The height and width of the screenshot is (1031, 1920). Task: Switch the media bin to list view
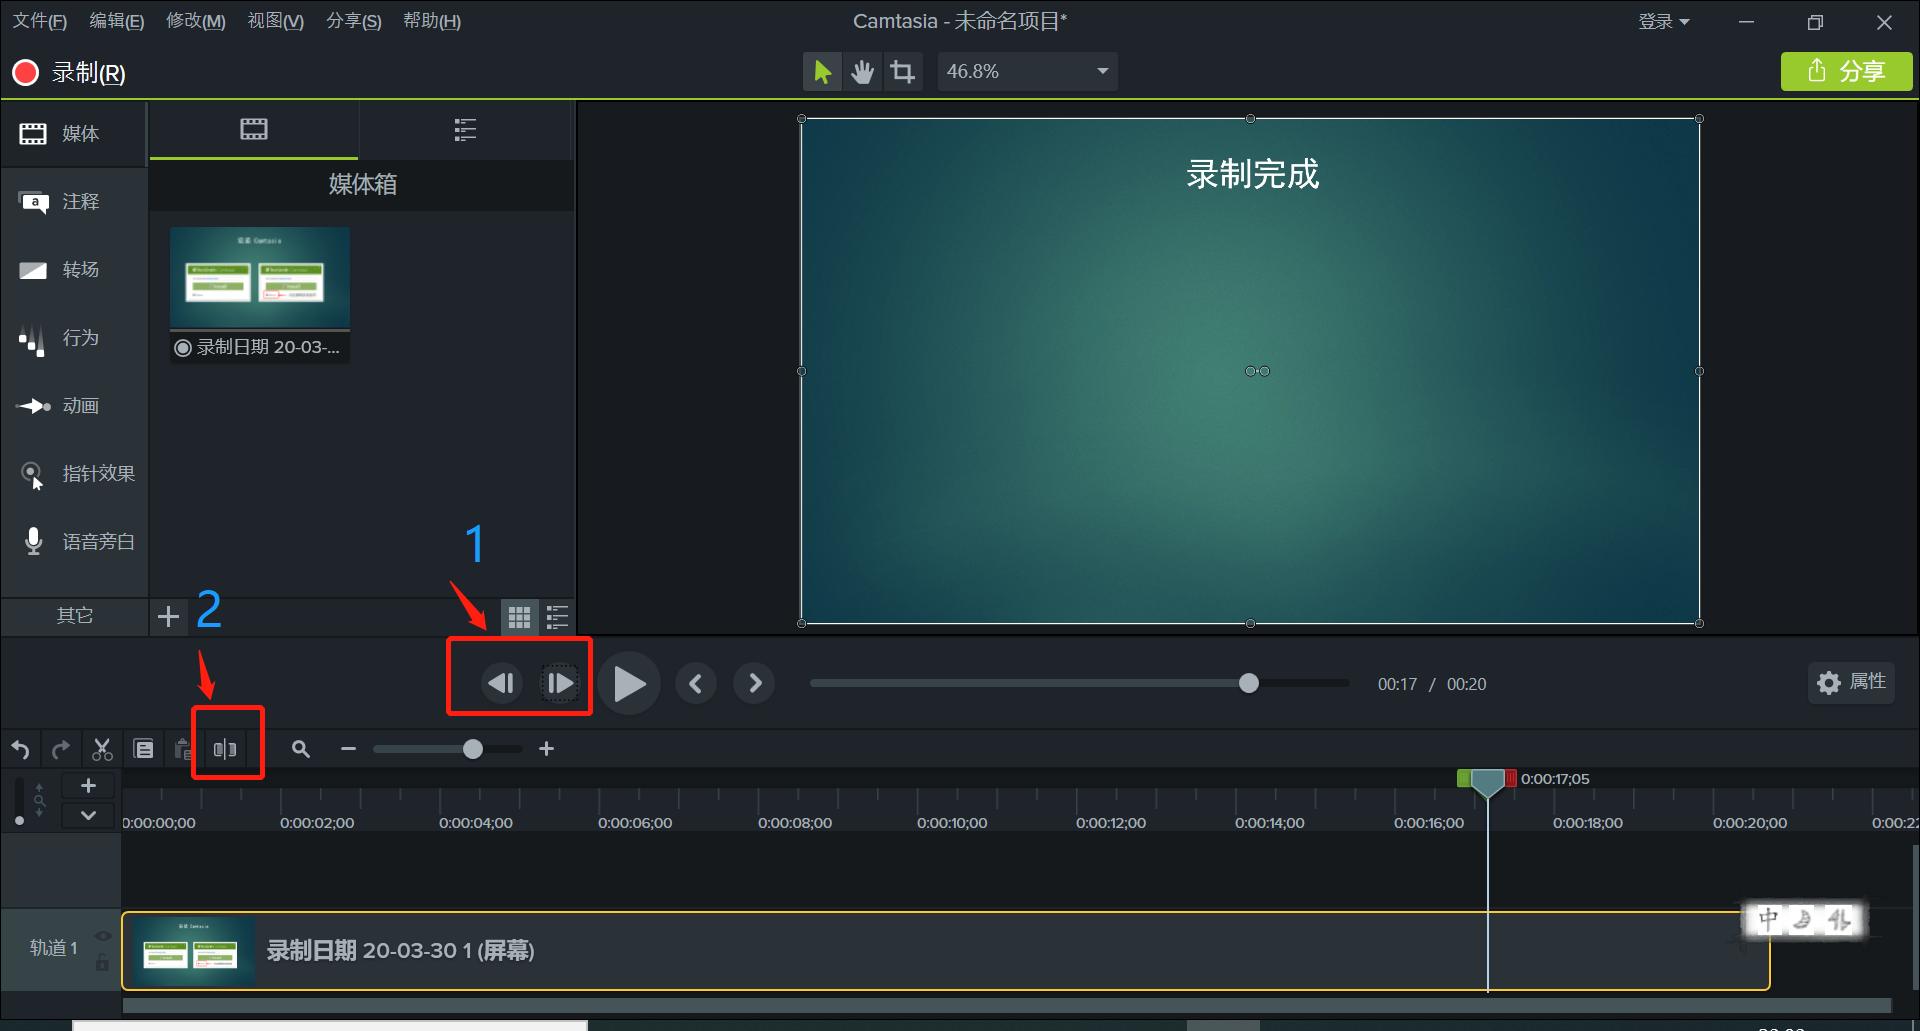[x=557, y=617]
